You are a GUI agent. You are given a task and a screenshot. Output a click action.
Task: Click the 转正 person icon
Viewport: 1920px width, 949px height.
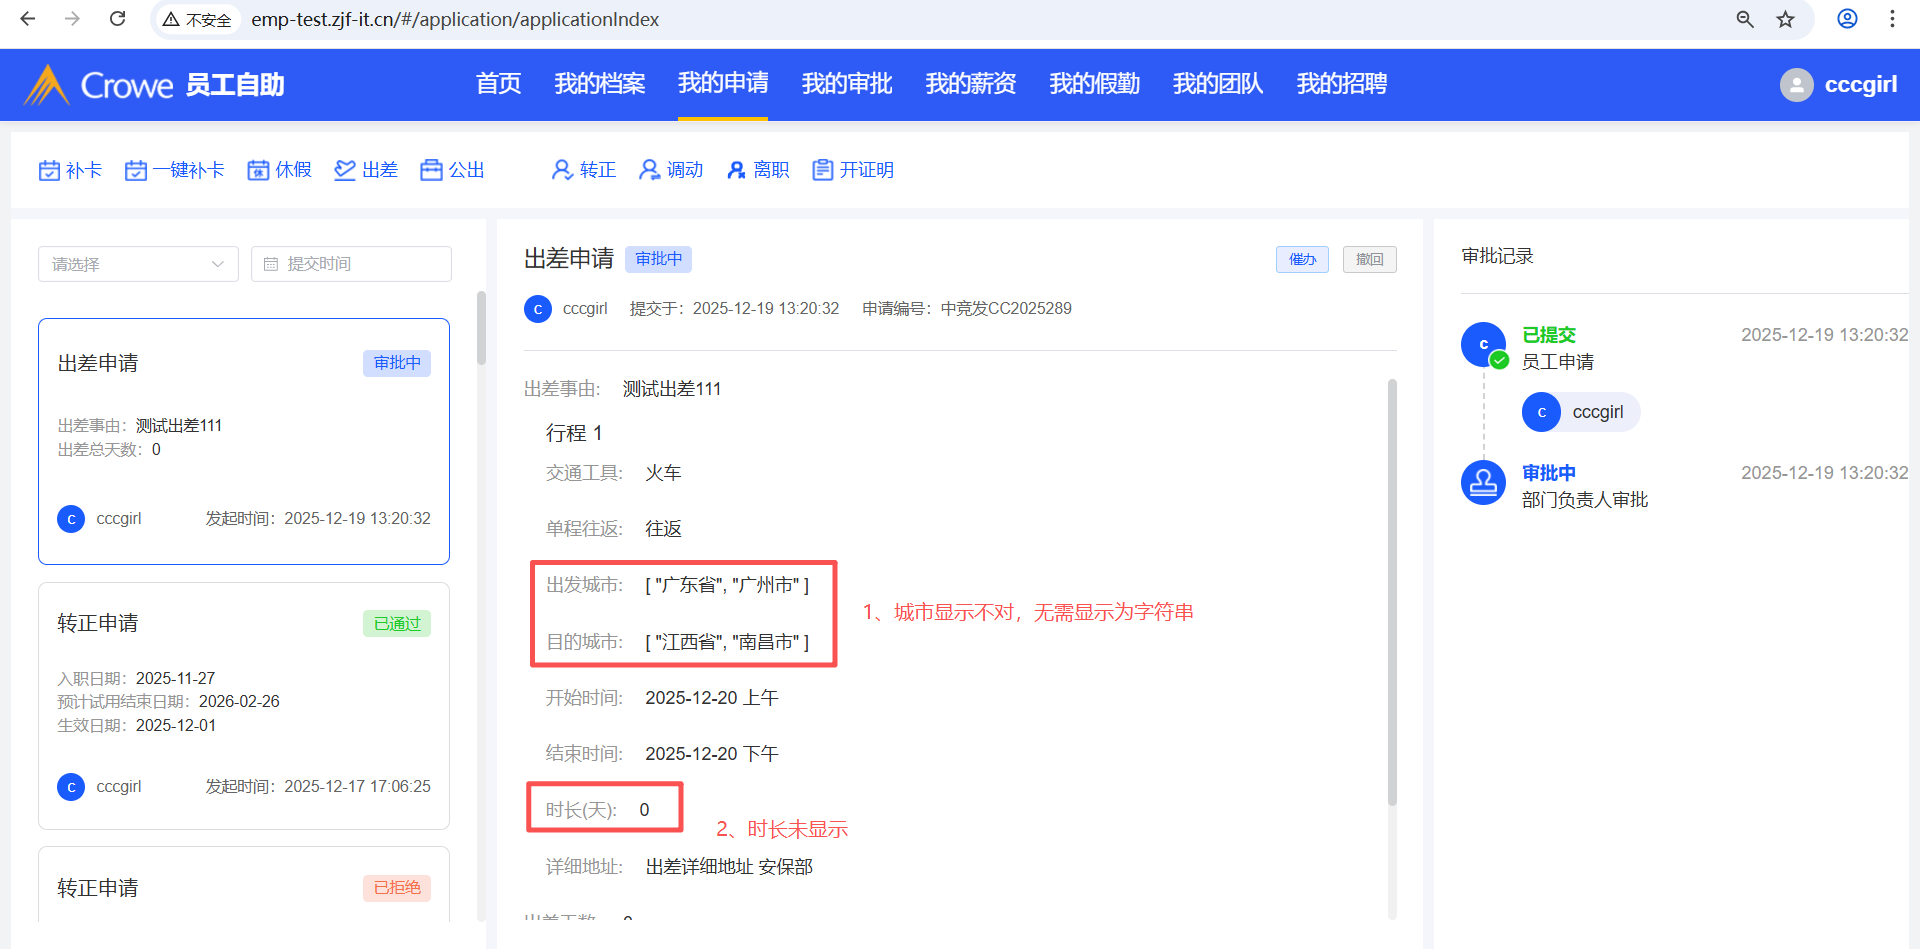[562, 171]
